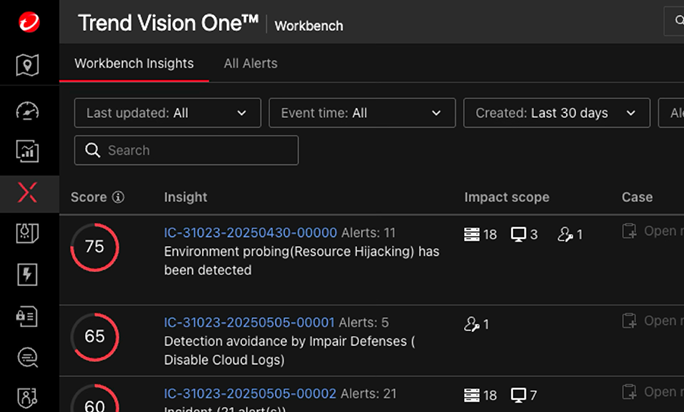Expand the Event time filter dropdown
This screenshot has width=684, height=412.
(361, 113)
